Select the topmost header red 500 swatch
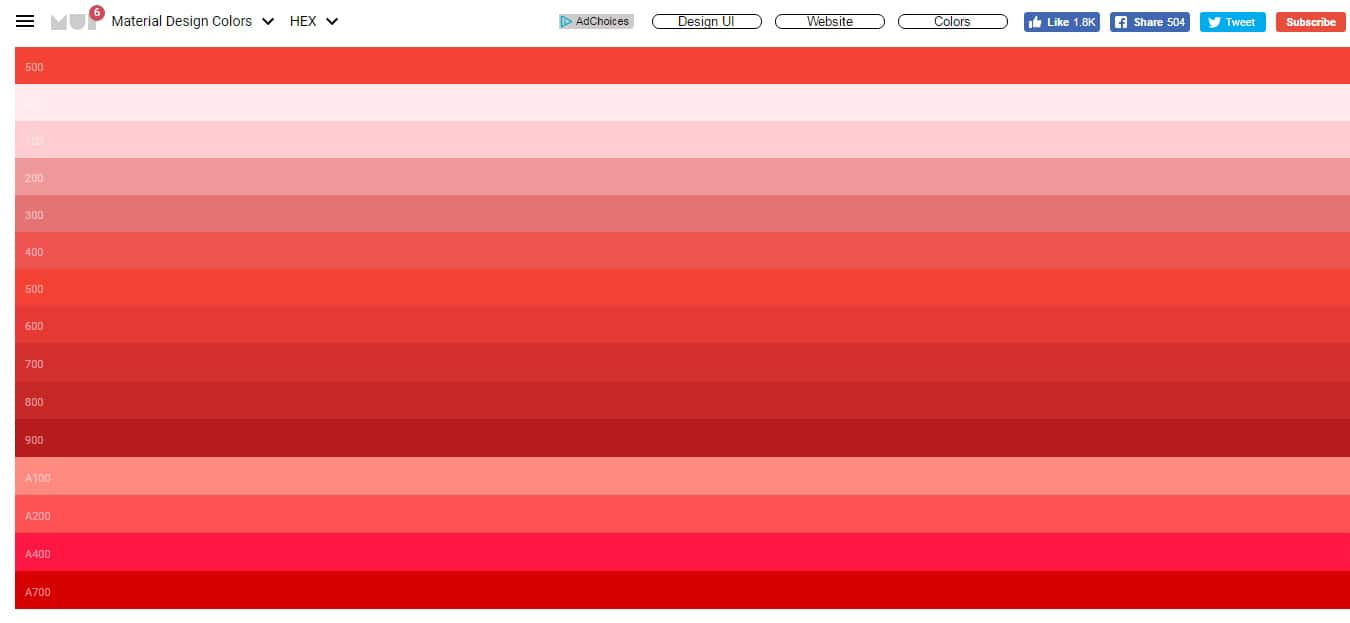 point(682,65)
